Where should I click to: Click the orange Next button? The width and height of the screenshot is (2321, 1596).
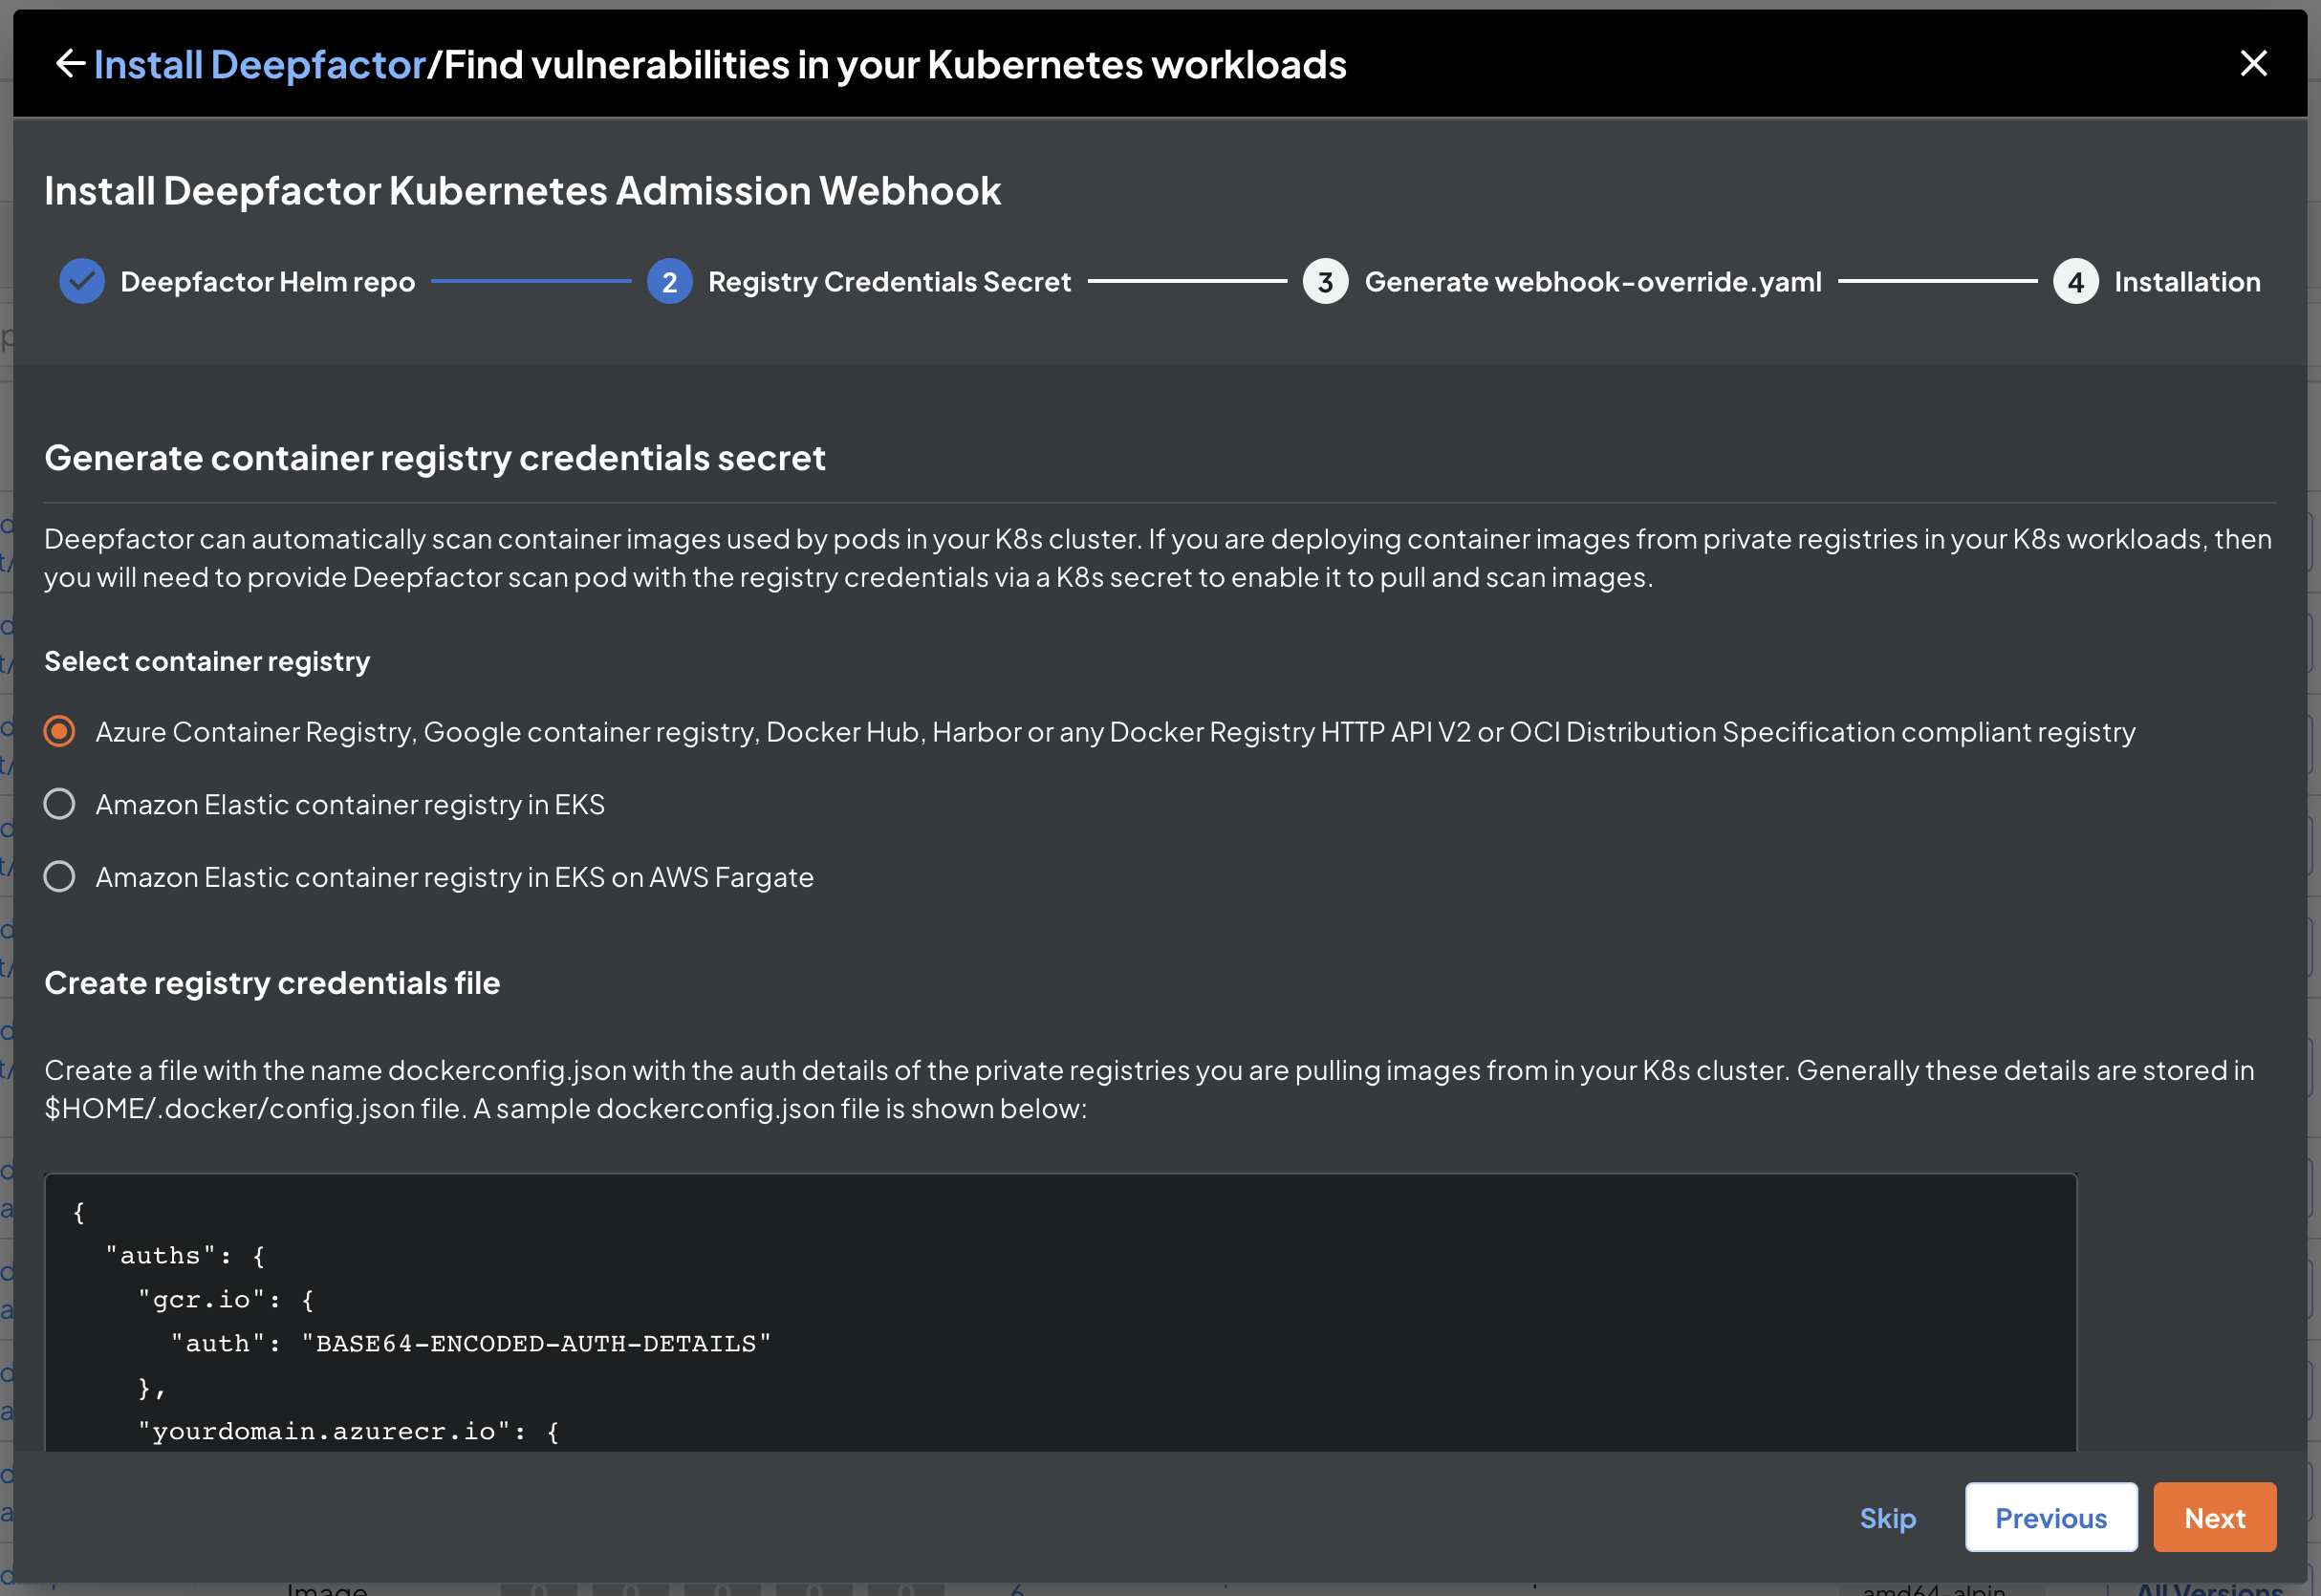pos(2214,1517)
